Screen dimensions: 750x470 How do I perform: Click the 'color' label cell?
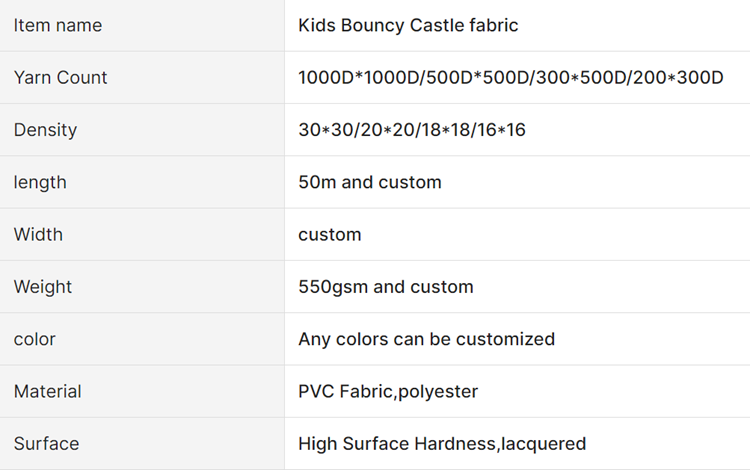tap(35, 339)
